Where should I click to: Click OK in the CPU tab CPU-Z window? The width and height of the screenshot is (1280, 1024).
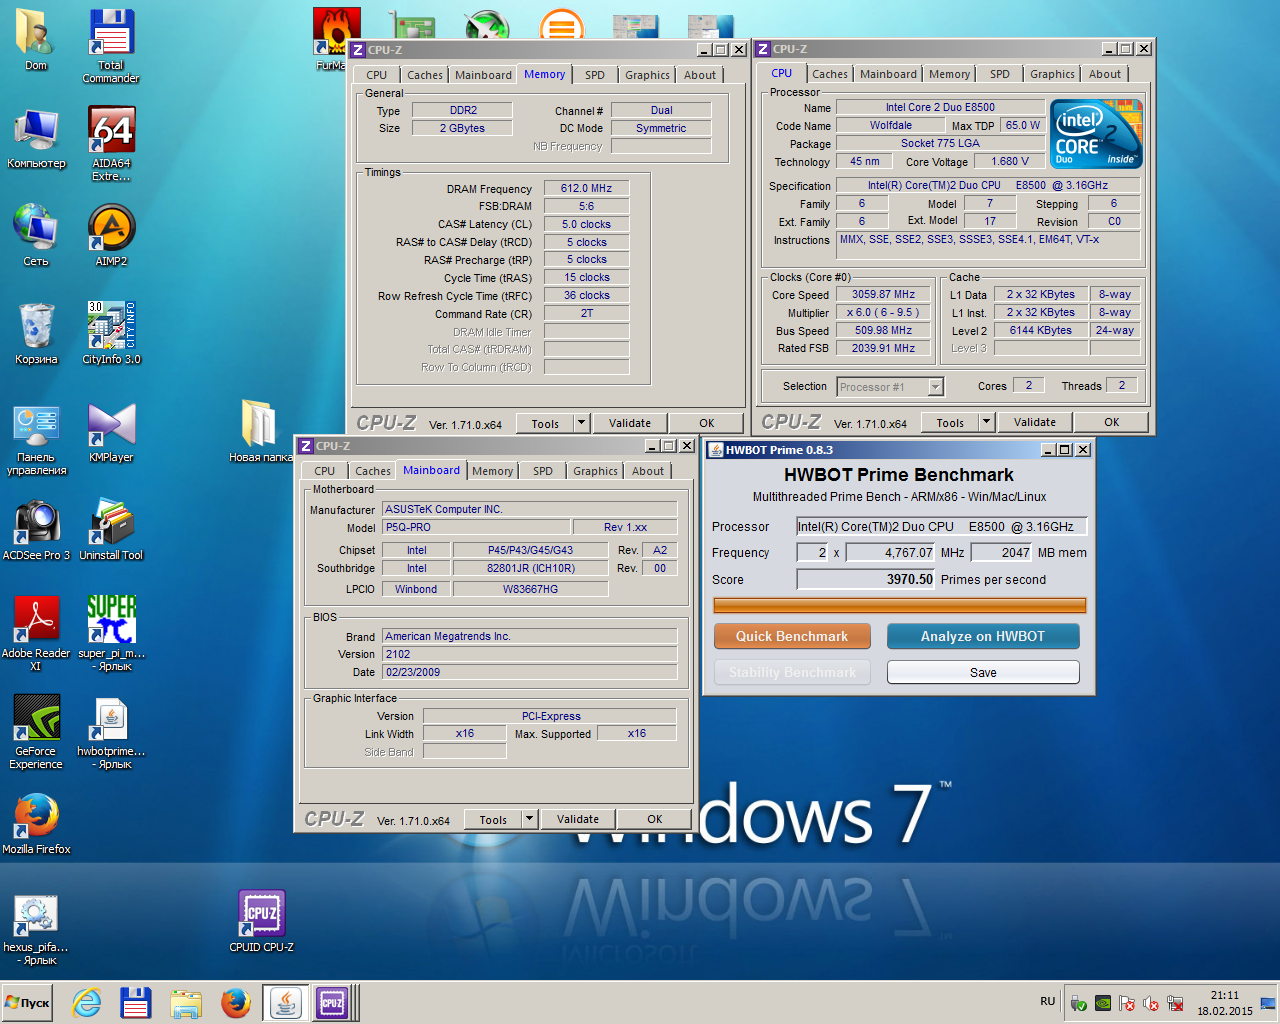click(x=1112, y=422)
